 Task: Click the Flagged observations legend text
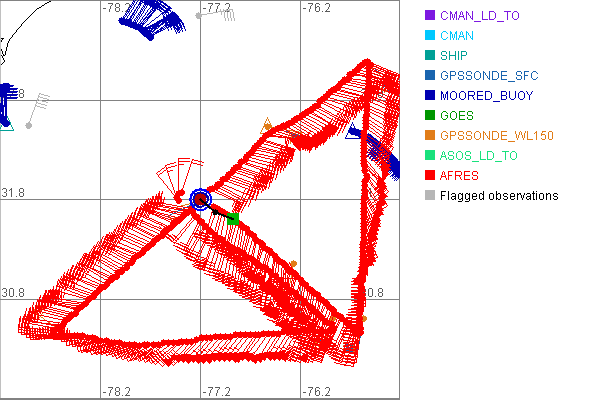click(499, 196)
